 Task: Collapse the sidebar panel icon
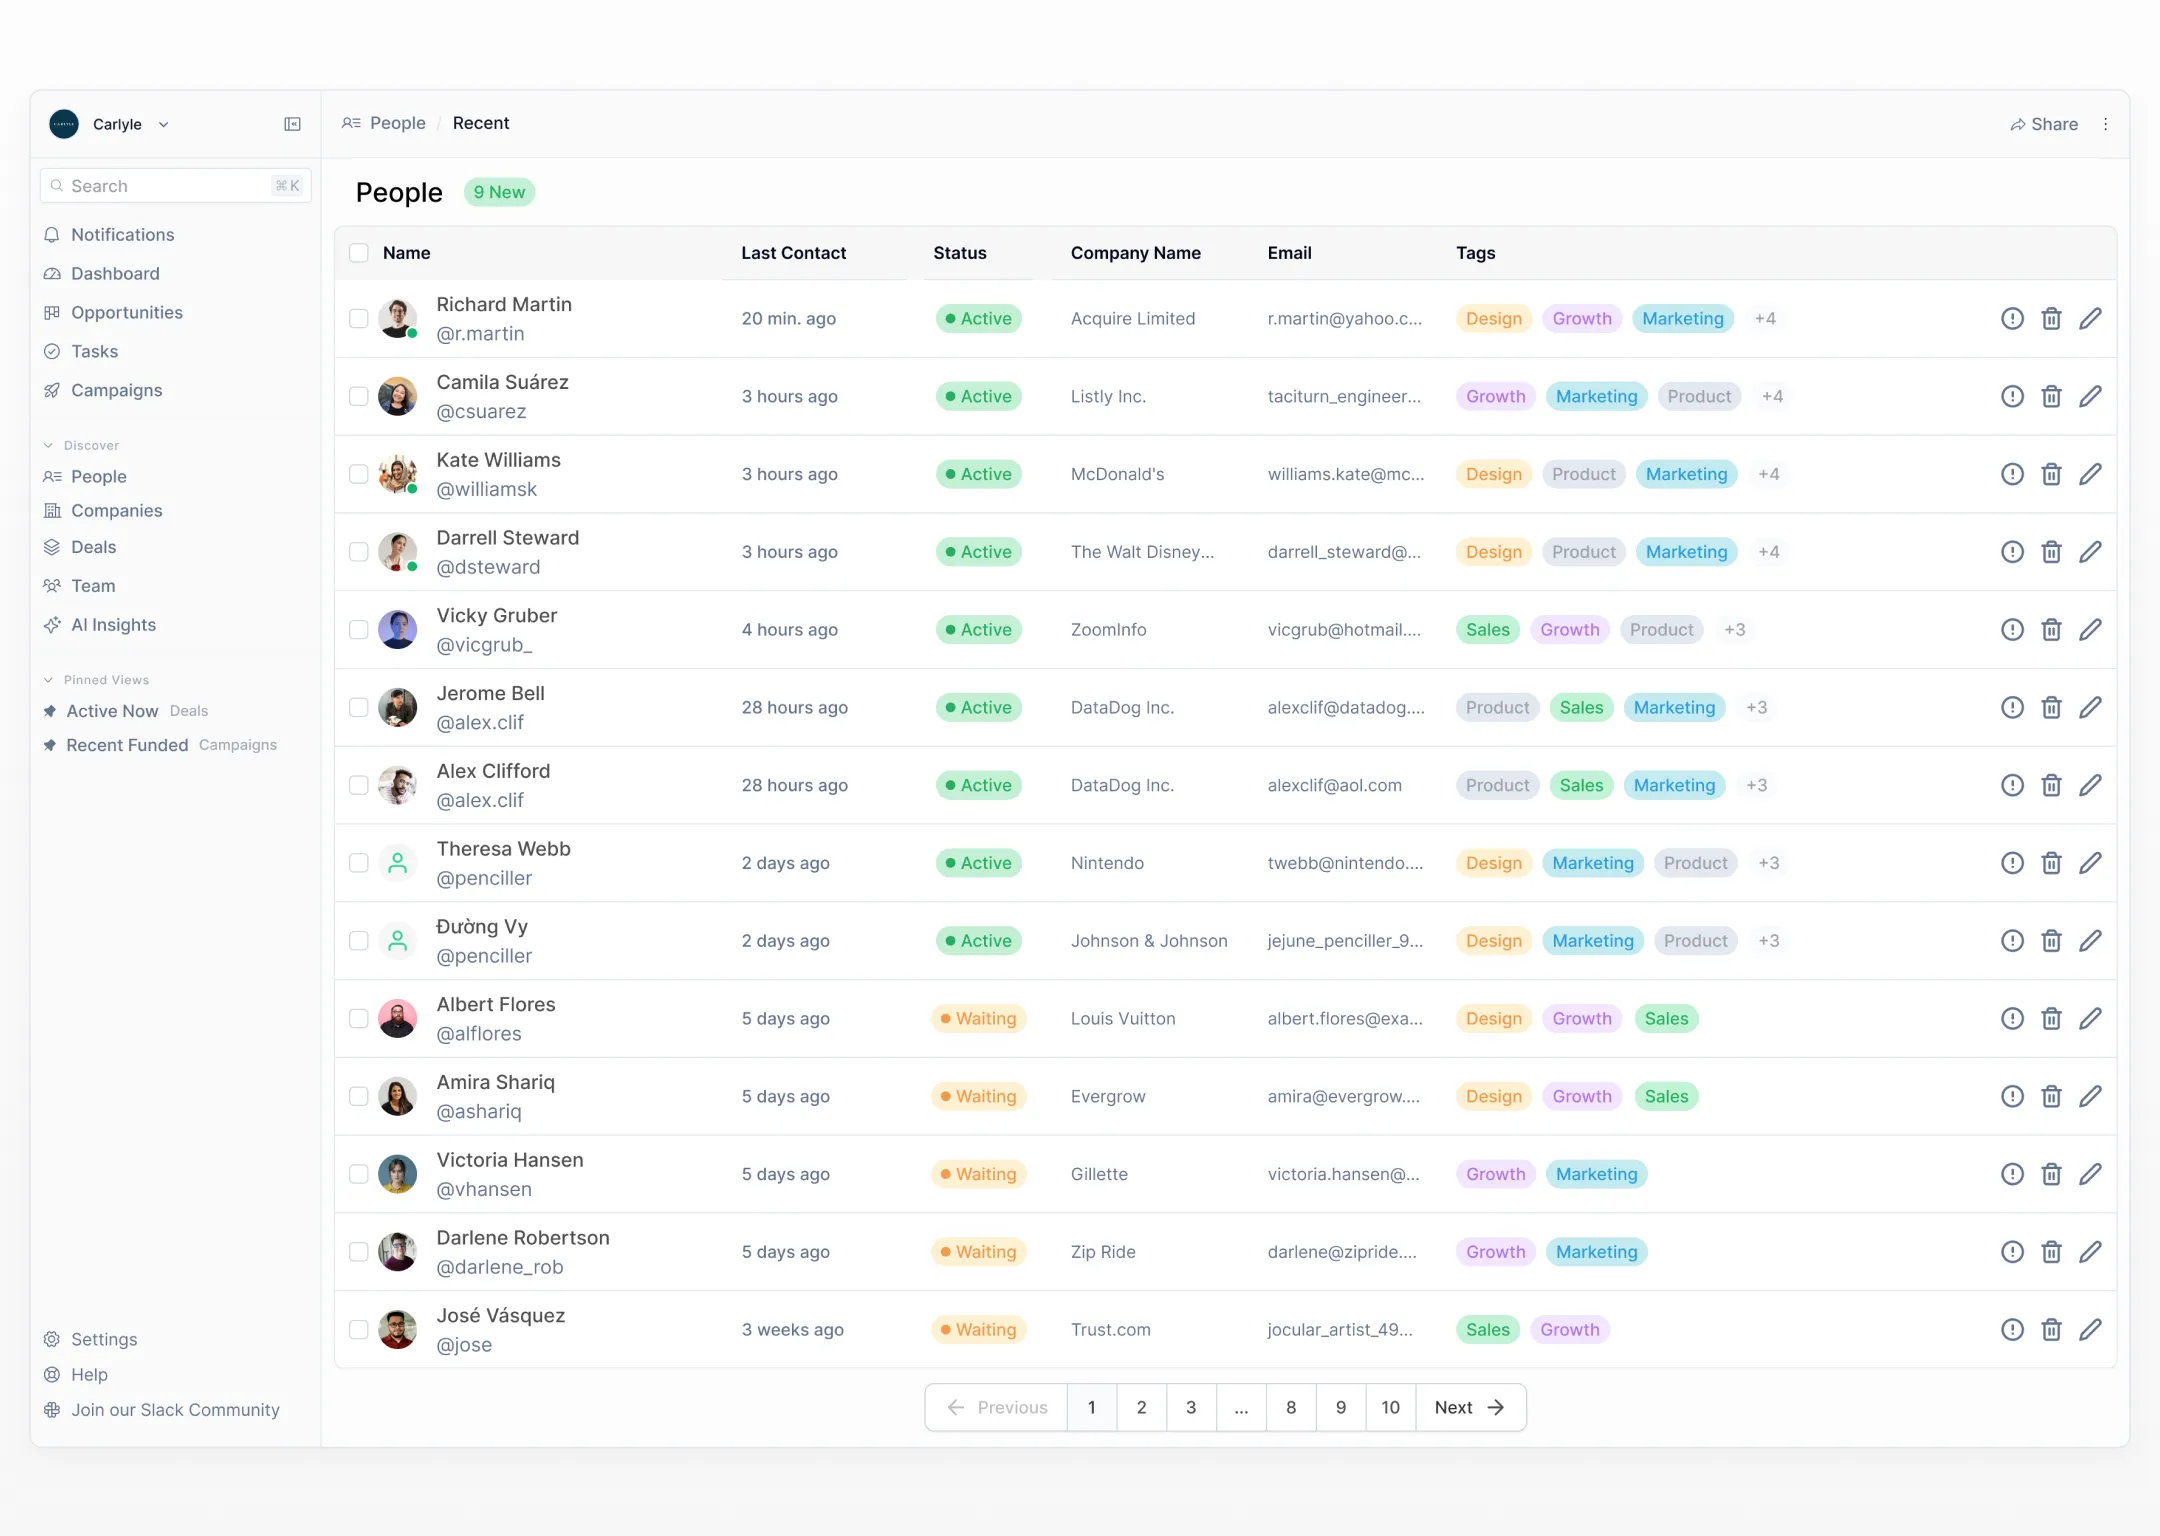[292, 124]
